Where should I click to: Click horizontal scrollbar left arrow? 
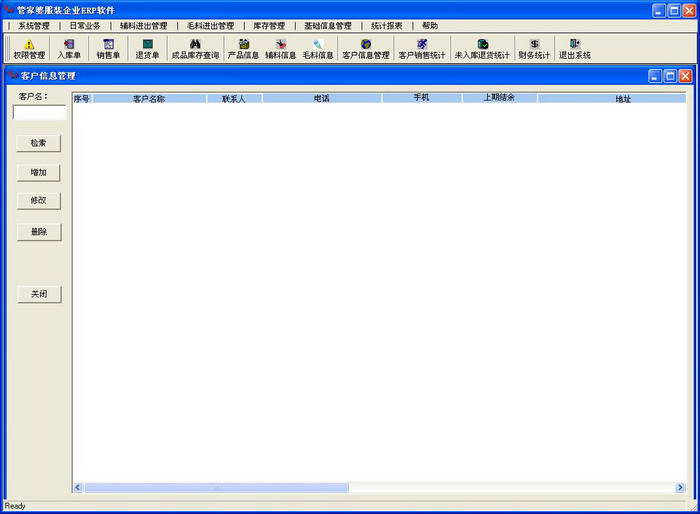[x=78, y=487]
